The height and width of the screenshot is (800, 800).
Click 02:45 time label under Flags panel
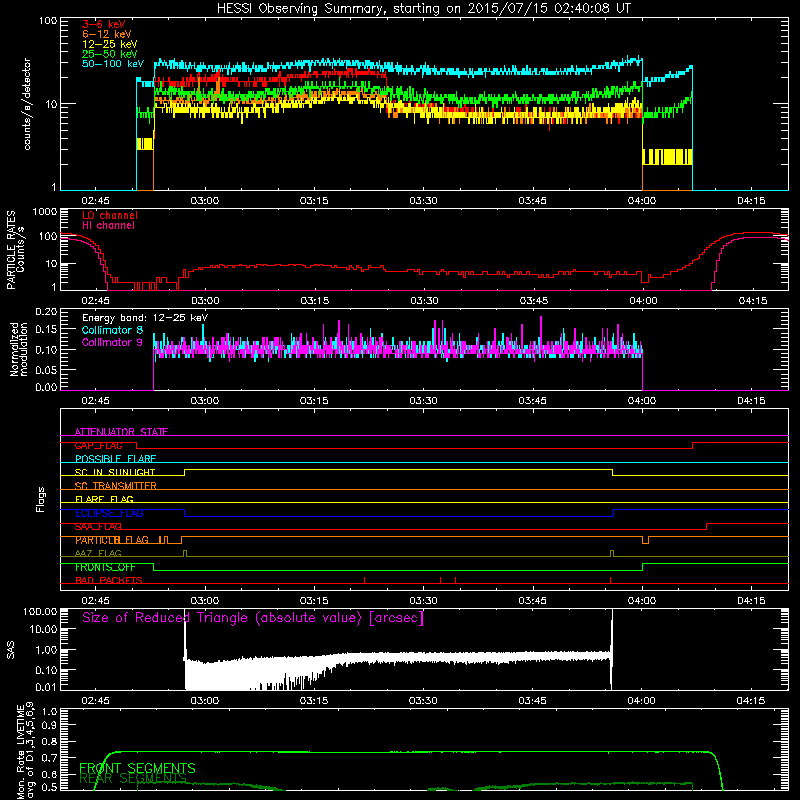tap(95, 601)
